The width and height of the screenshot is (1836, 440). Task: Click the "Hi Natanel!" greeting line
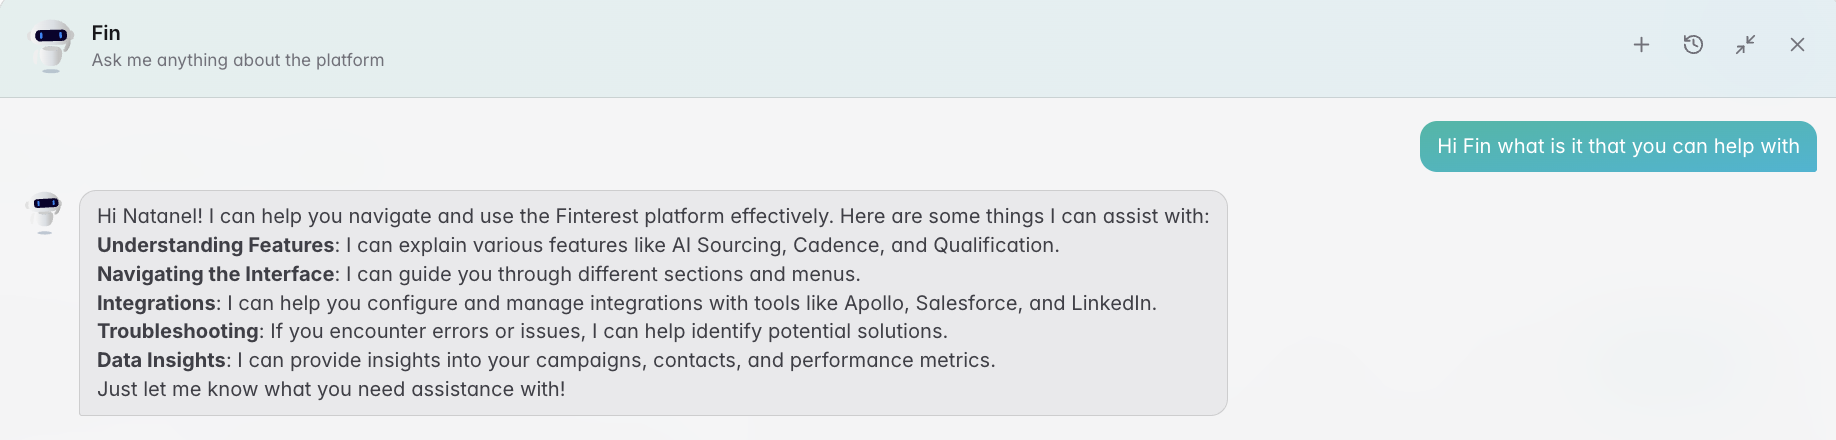653,216
